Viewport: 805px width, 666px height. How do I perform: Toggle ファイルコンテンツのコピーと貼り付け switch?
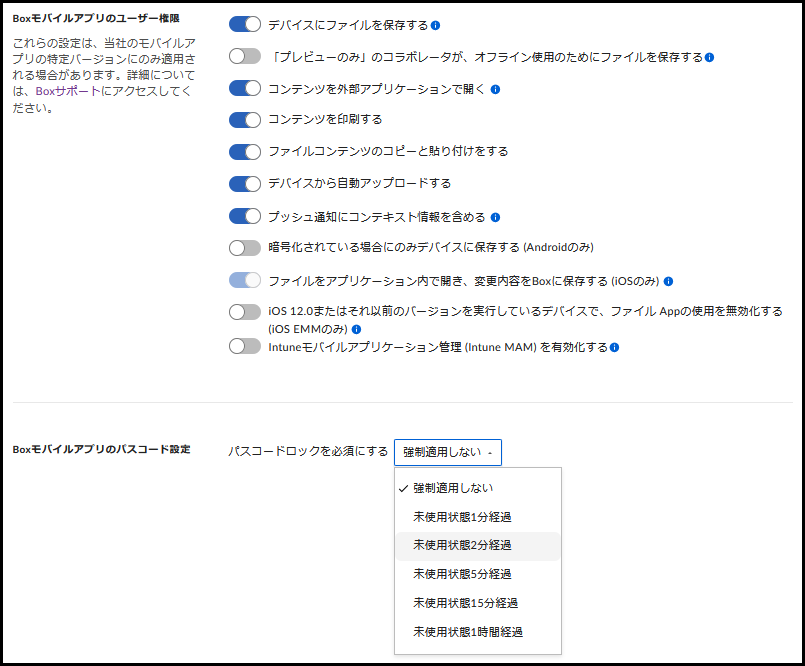click(x=244, y=151)
